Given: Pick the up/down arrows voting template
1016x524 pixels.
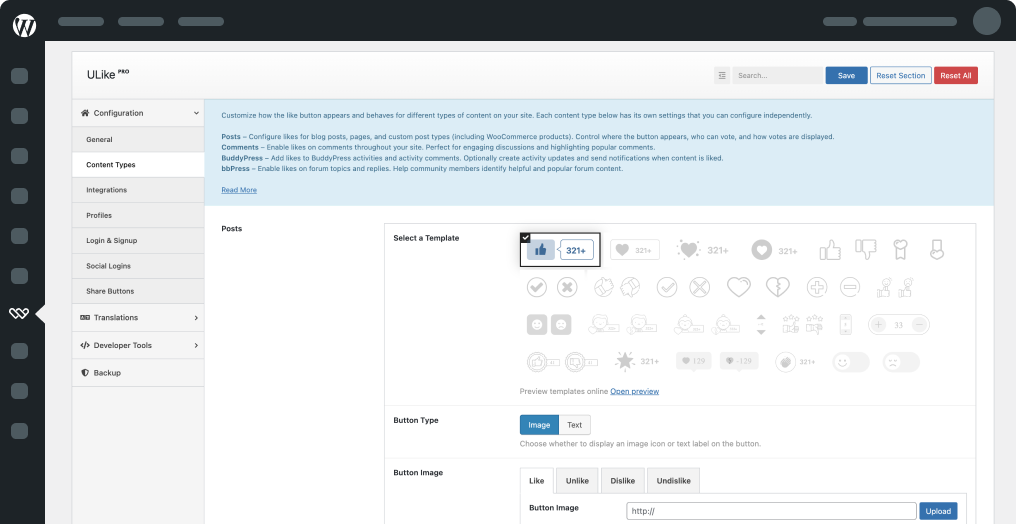Looking at the screenshot, I should tap(761, 325).
